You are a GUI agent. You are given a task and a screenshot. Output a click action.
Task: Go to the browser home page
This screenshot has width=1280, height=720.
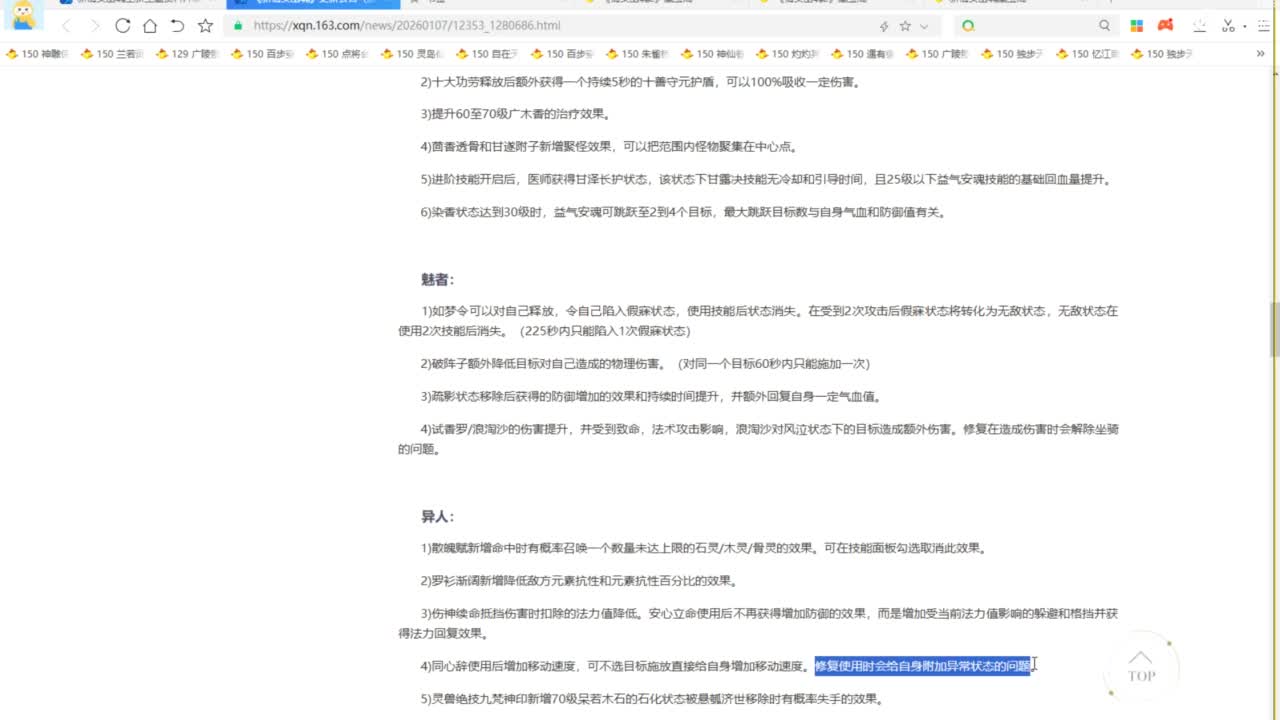[149, 26]
